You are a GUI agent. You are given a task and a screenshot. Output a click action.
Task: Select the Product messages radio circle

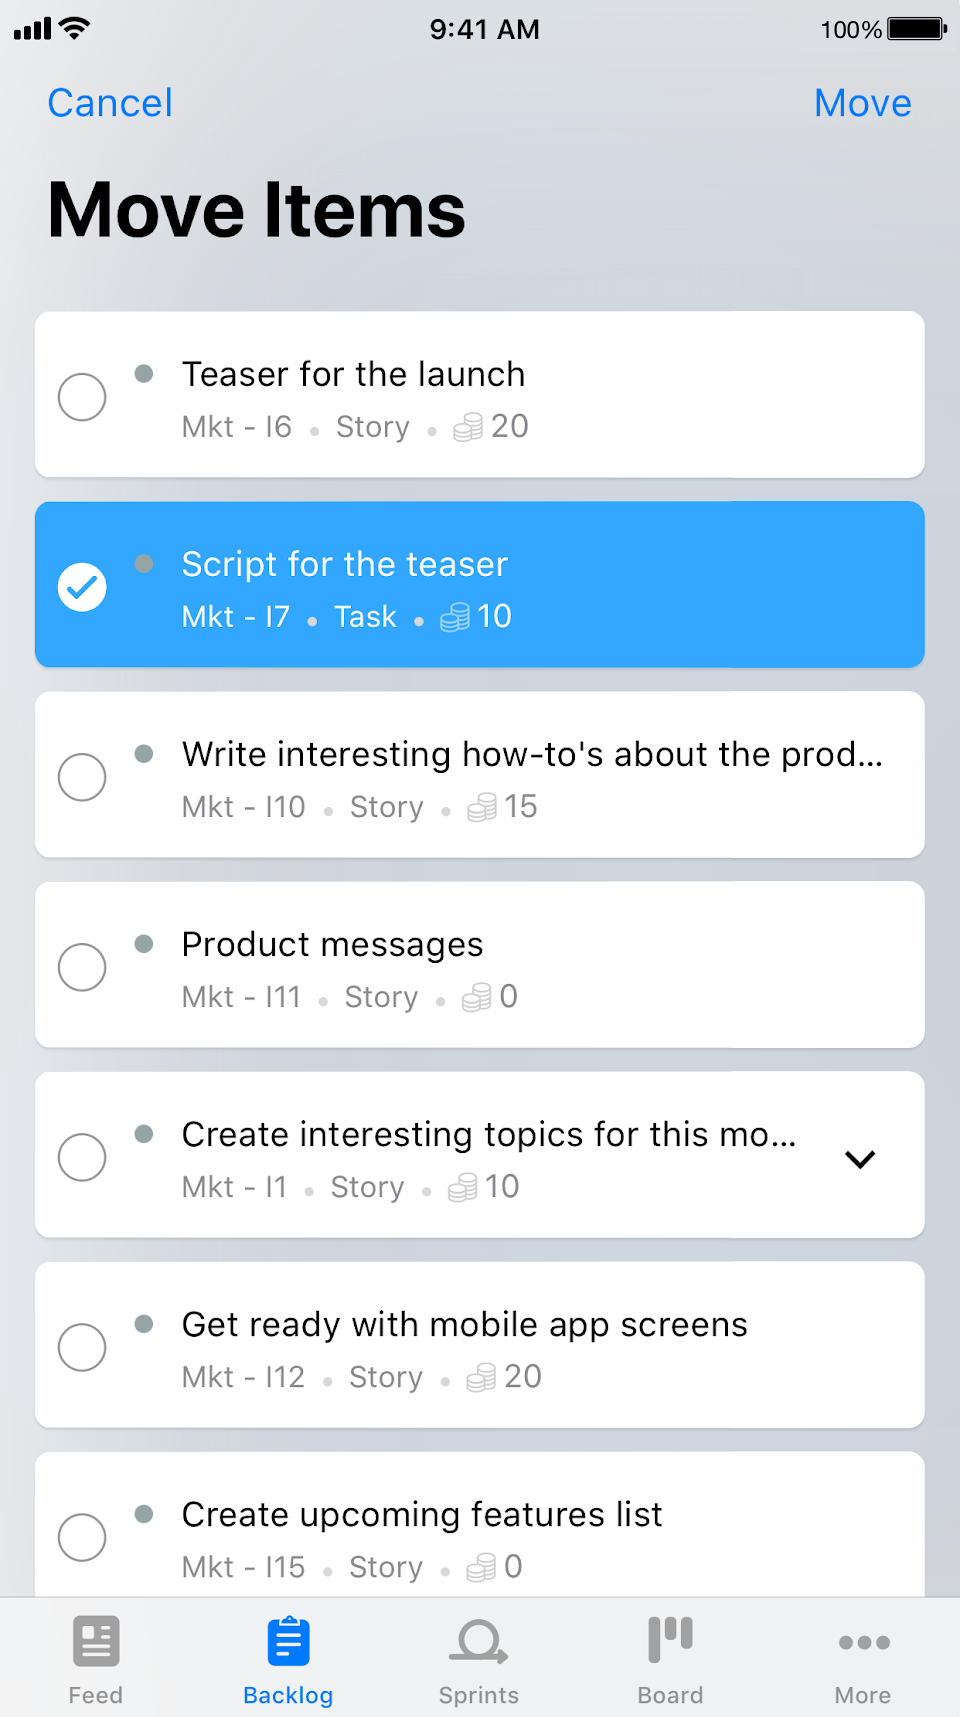pos(82,967)
